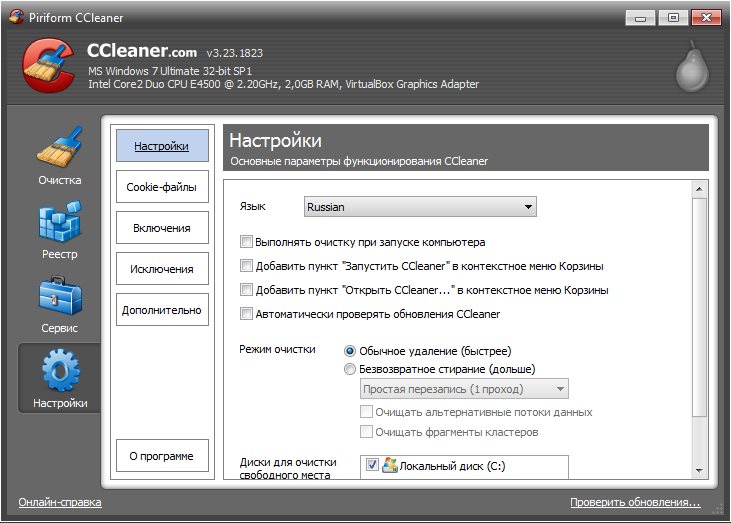The width and height of the screenshot is (731, 523).
Task: Check Добавить пункт "Открыть CCleaner..." option
Action: (x=246, y=289)
